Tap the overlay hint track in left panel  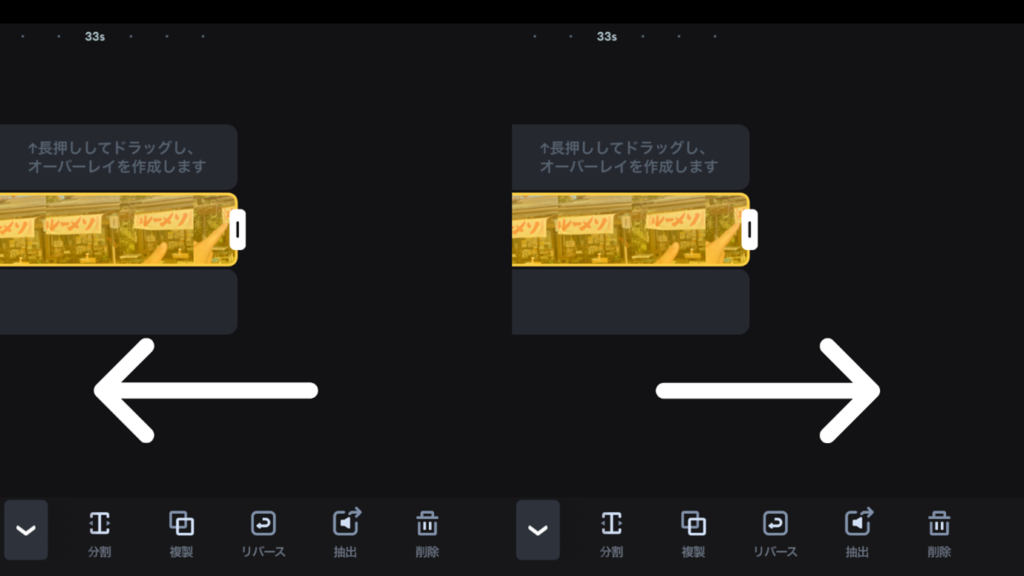click(118, 157)
